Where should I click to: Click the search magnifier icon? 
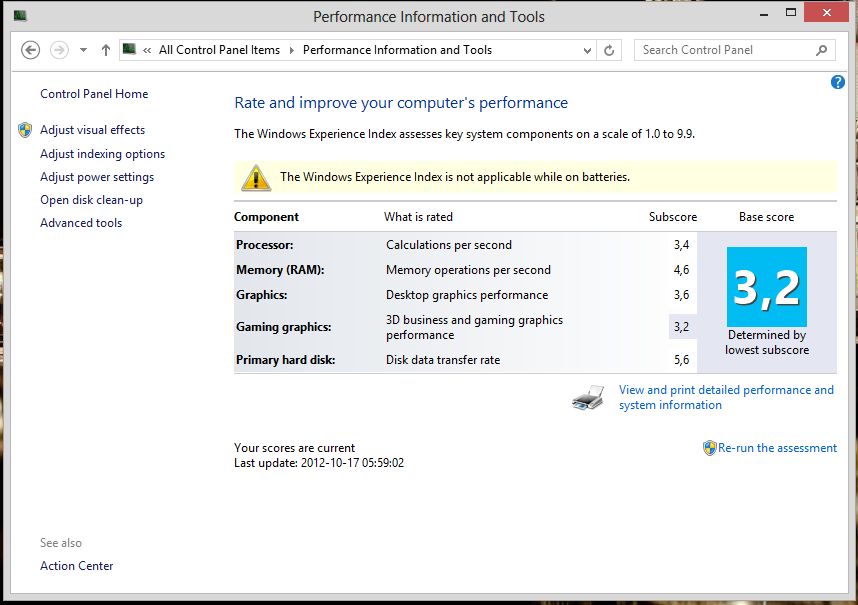pyautogui.click(x=821, y=50)
